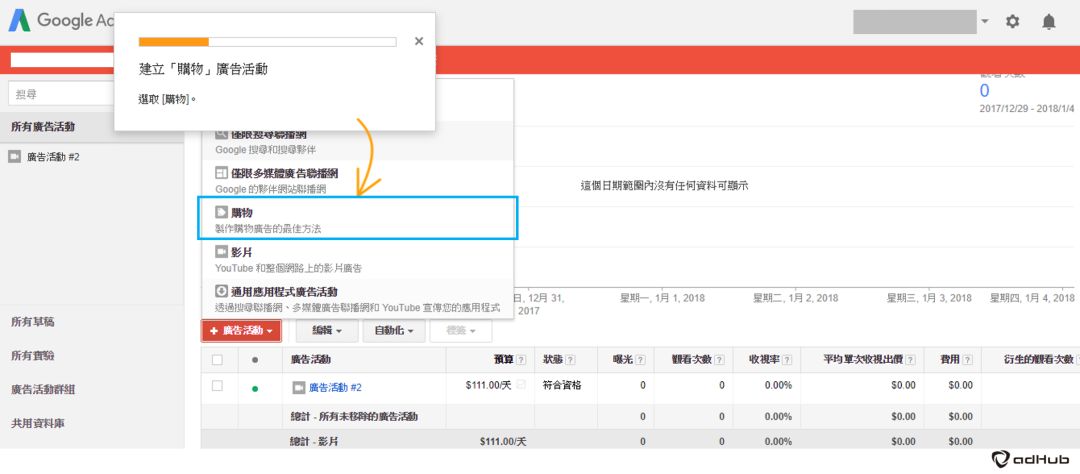This screenshot has width=1080, height=474.
Task: Open the account dropdown arrow at top right
Action: point(985,21)
